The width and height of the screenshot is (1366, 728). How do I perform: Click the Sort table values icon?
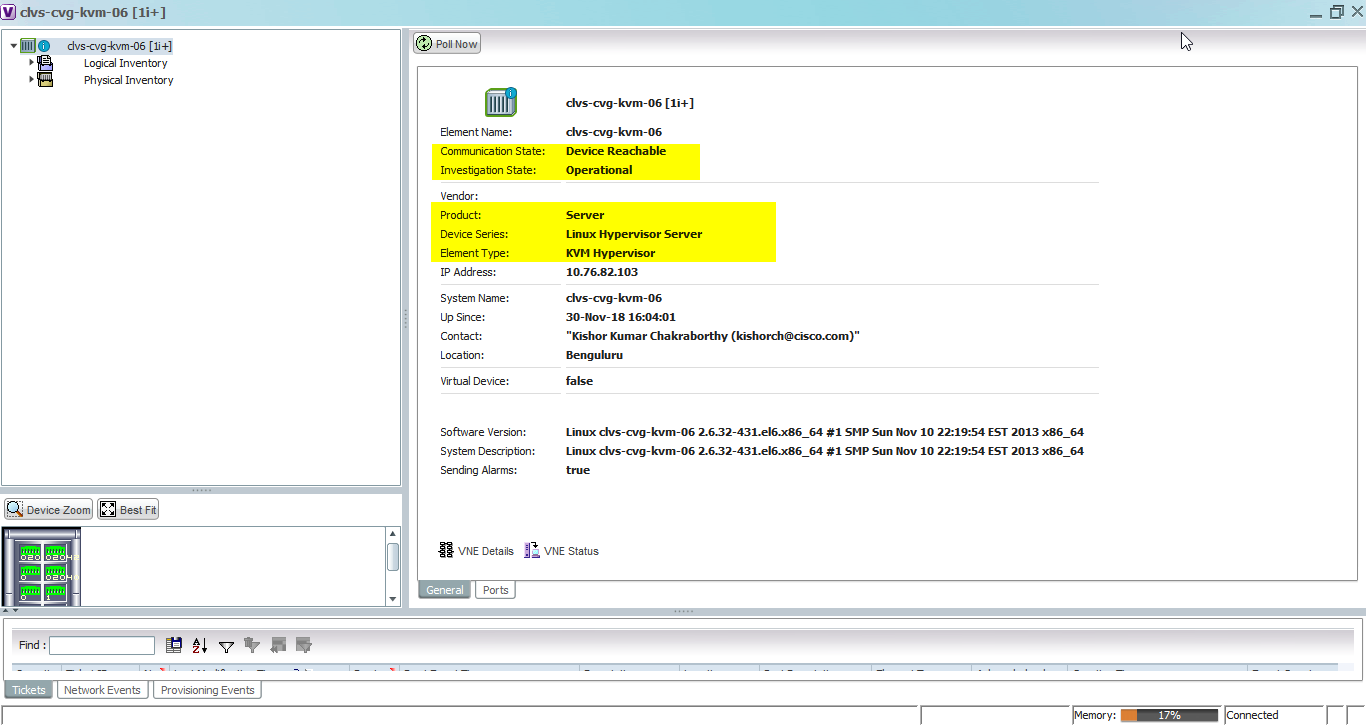199,645
